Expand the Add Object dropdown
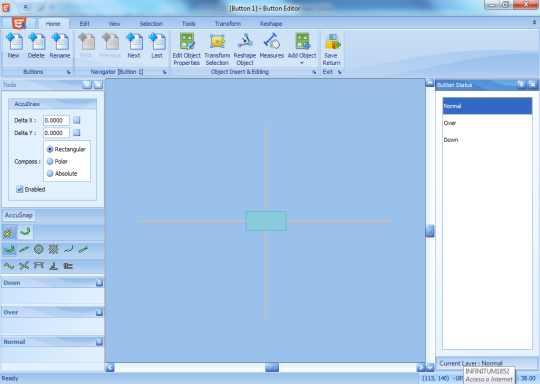Screen dimensions: 540x384 pyautogui.click(x=302, y=63)
